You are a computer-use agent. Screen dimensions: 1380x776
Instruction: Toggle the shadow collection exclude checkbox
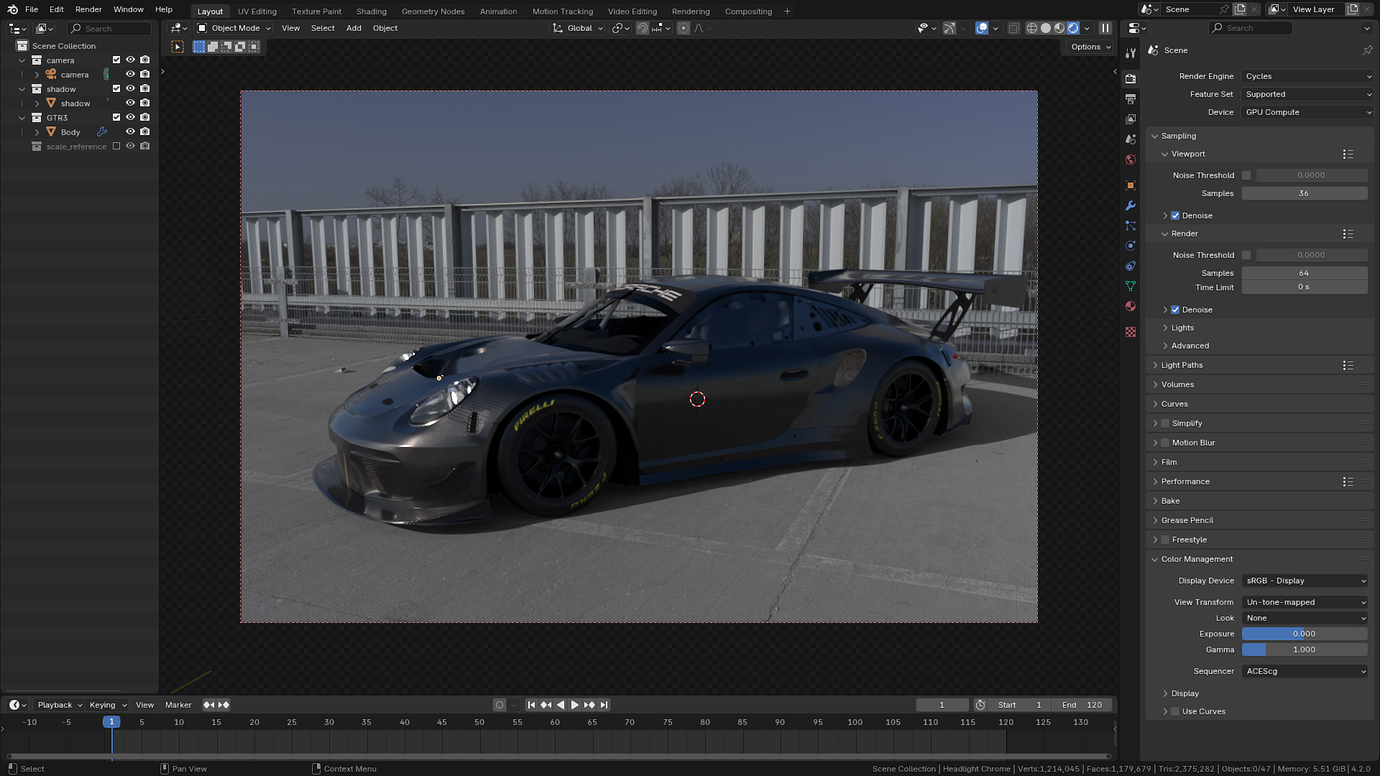pyautogui.click(x=116, y=89)
